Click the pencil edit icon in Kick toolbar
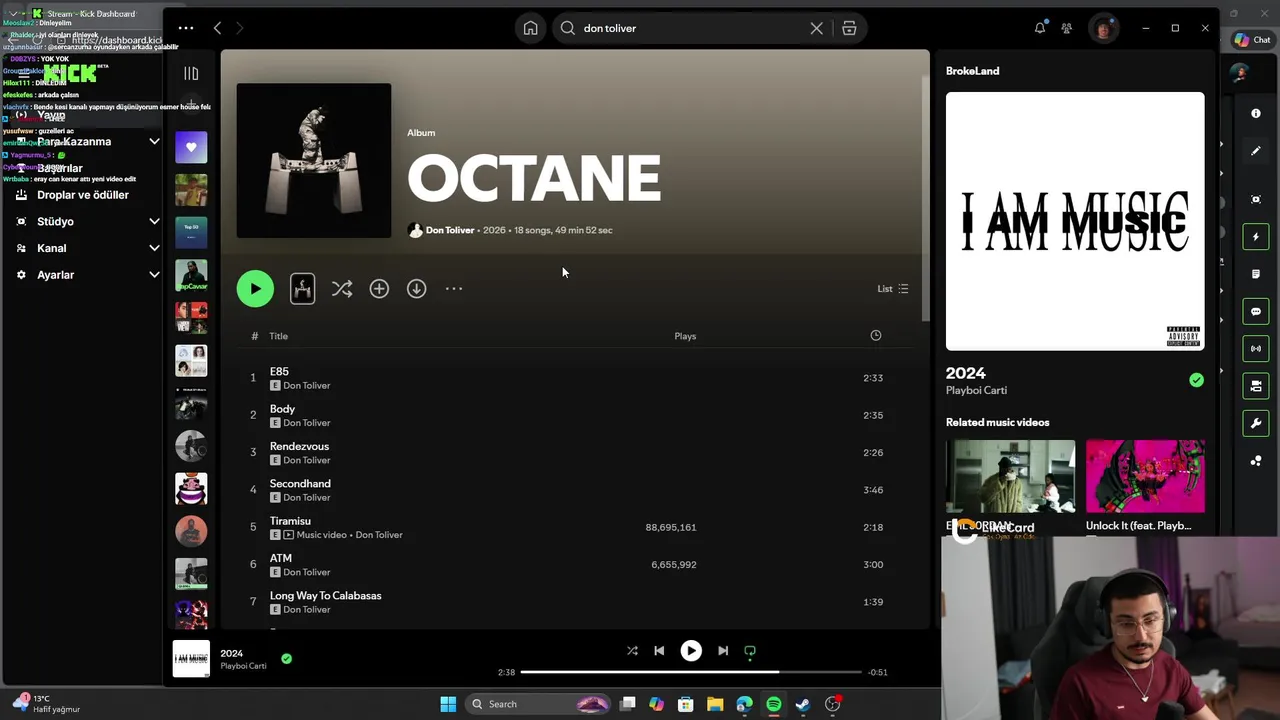The height and width of the screenshot is (720, 1280). click(x=1256, y=151)
